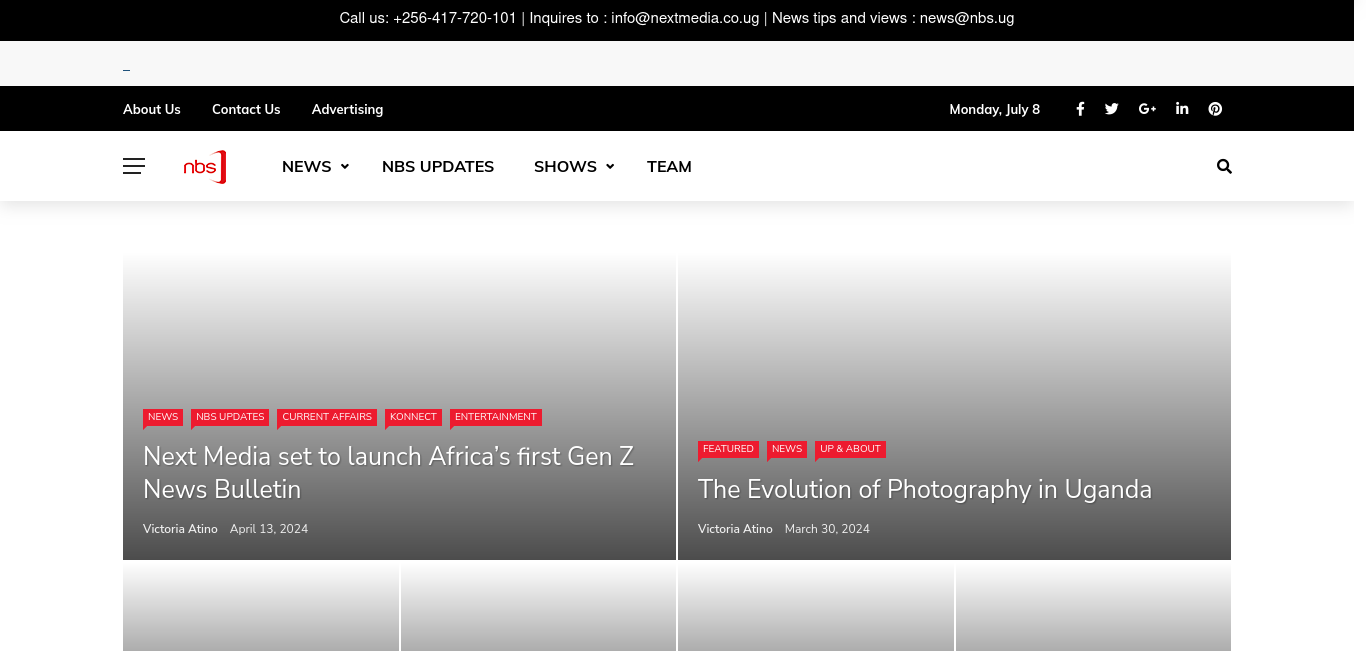Open the Advertising link
Screen dimensions: 1366x651
347,109
